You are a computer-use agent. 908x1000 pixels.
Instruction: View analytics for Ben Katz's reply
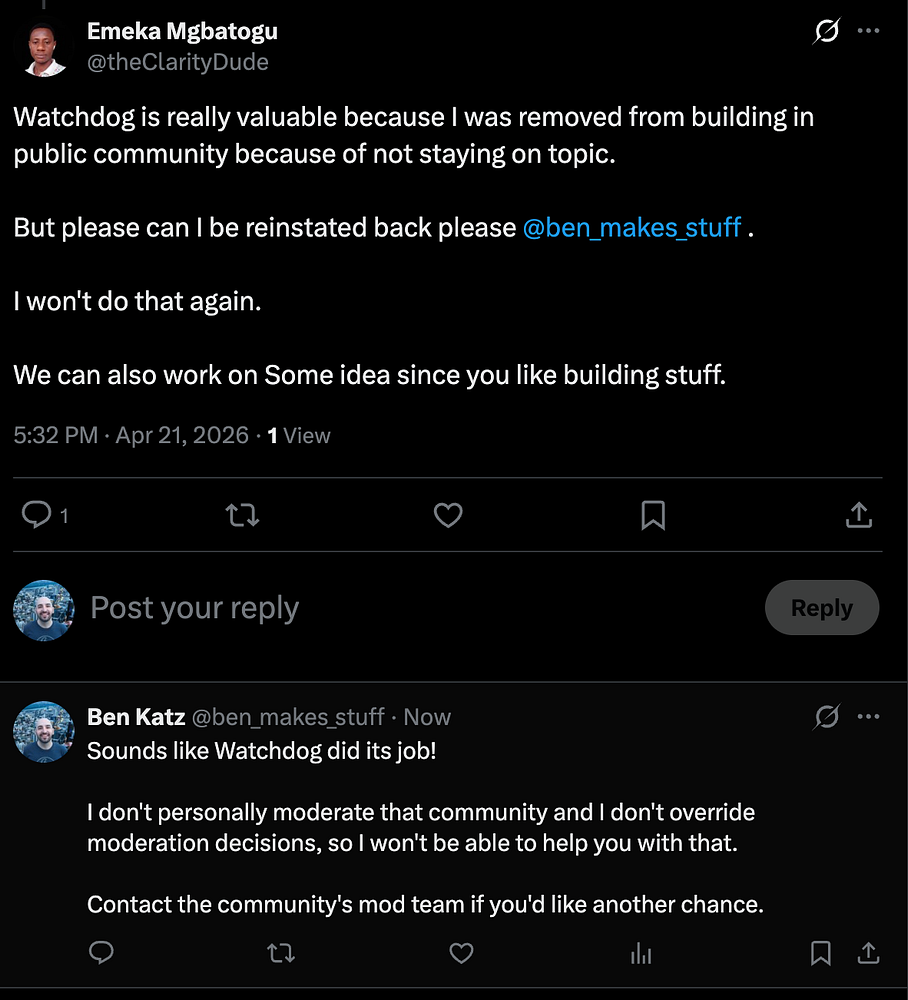click(641, 954)
